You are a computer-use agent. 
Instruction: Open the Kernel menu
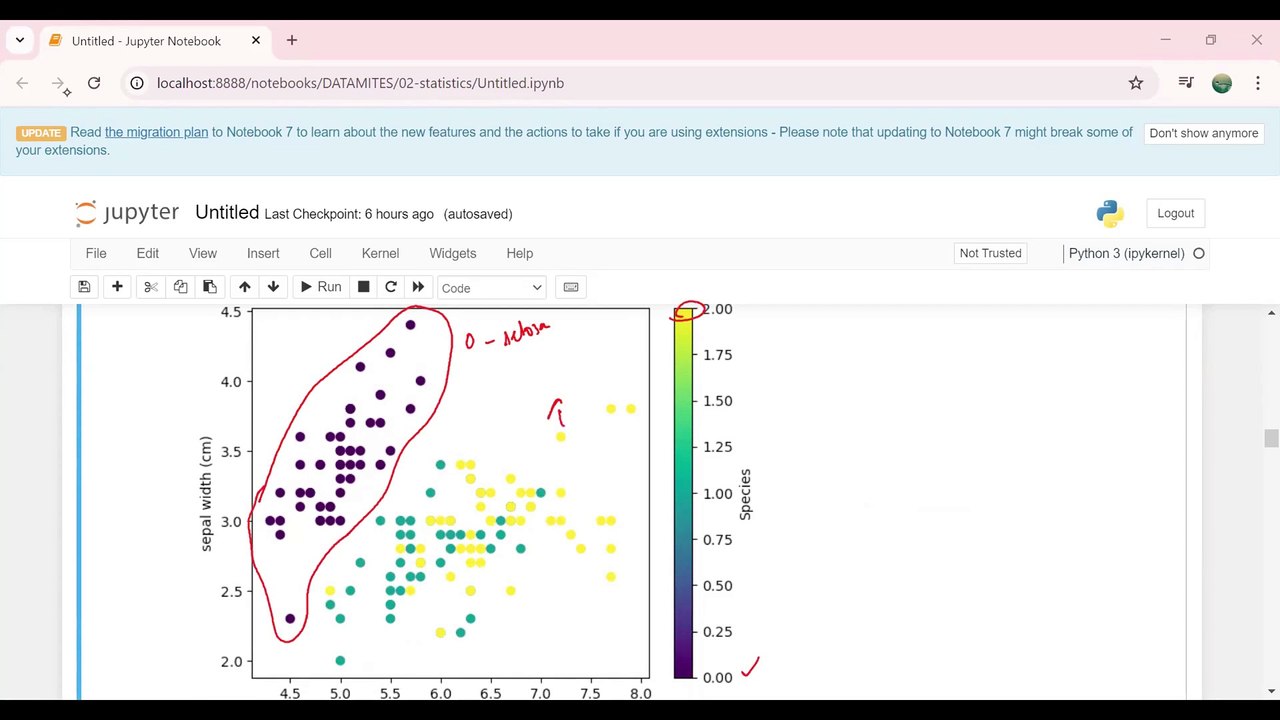pyautogui.click(x=380, y=253)
